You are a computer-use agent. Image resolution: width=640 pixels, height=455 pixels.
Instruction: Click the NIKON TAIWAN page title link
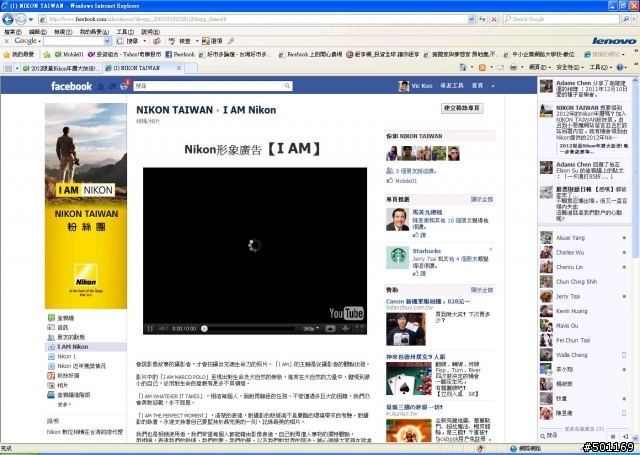[174, 110]
